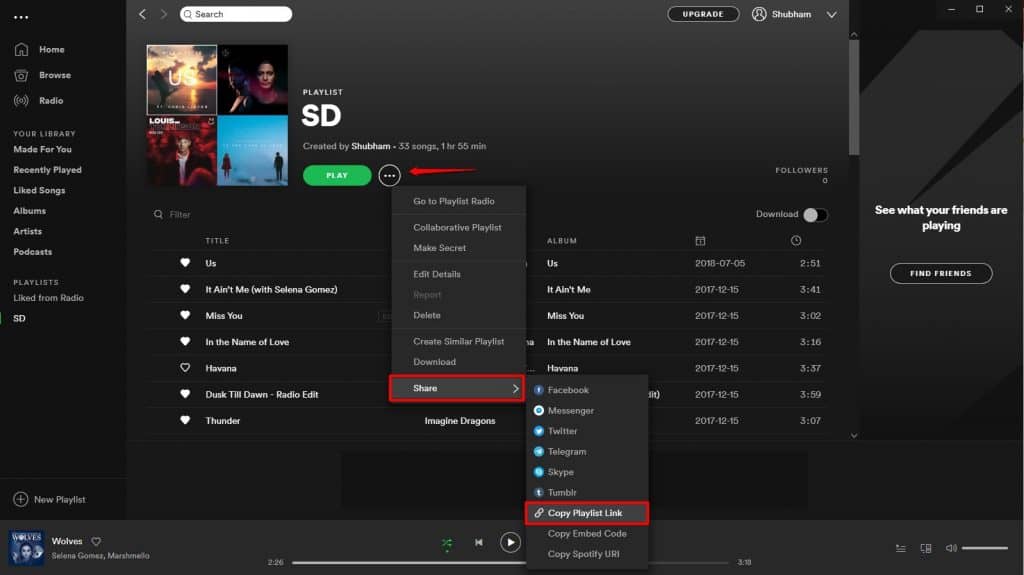Unlike the song Miss You
Image resolution: width=1024 pixels, height=575 pixels.
tap(185, 315)
